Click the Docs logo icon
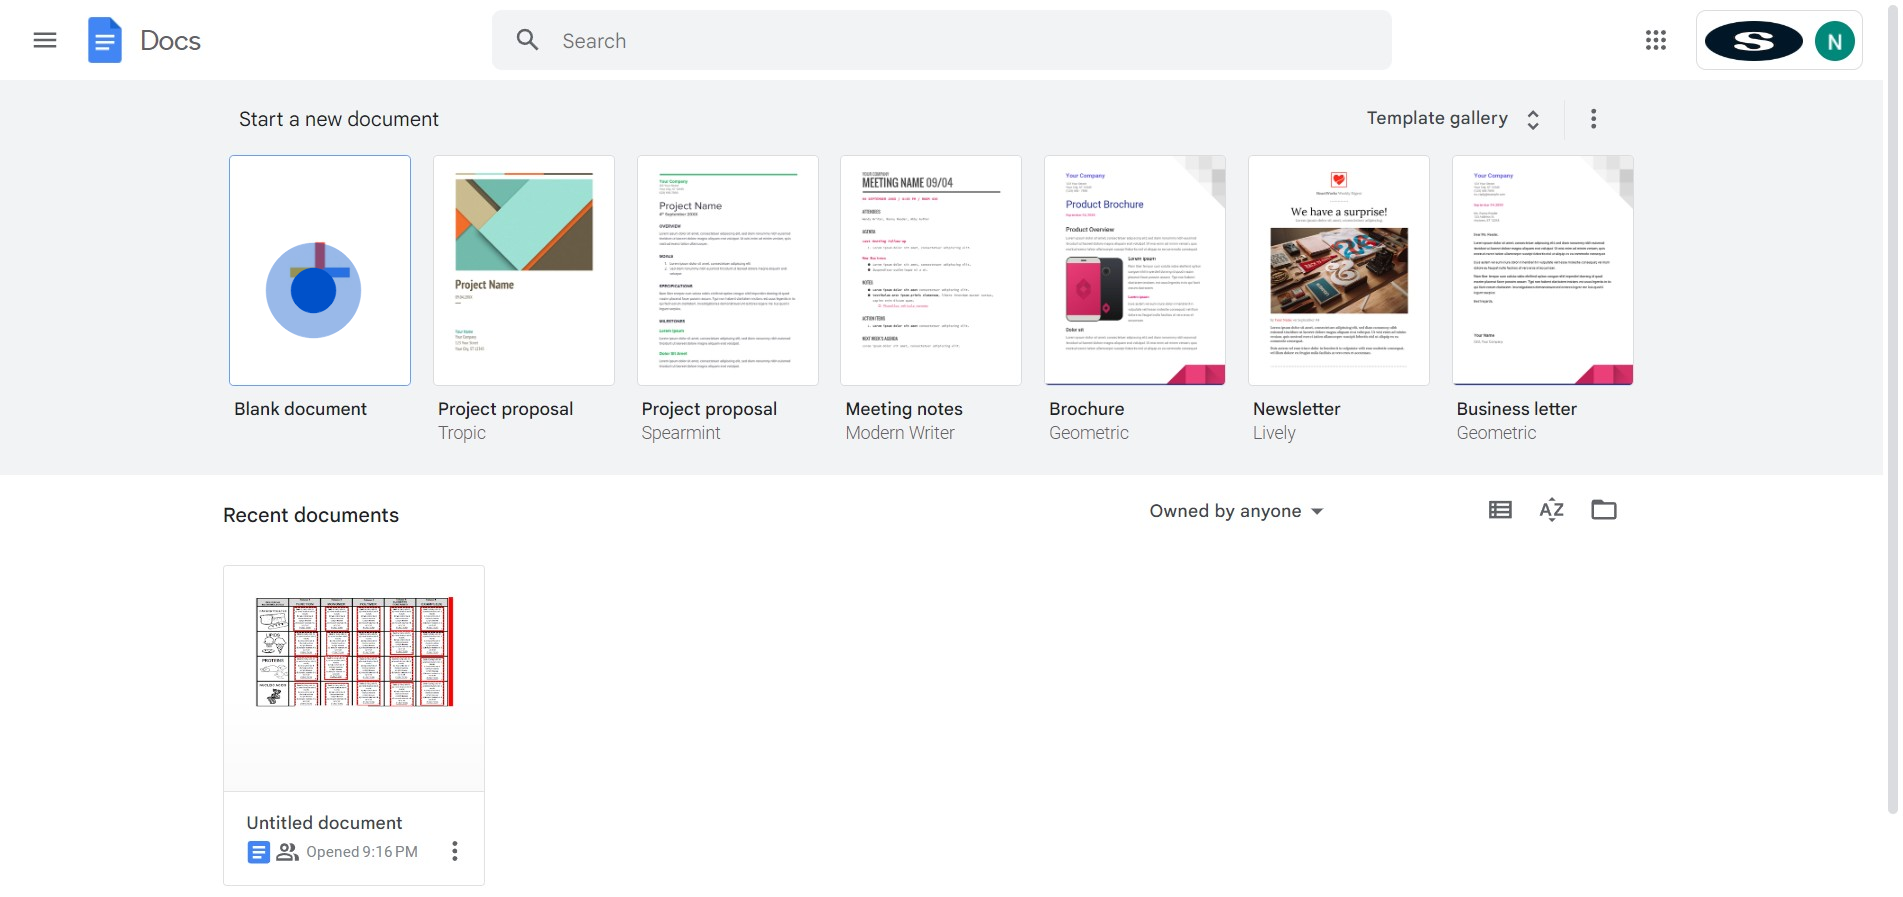 105,40
